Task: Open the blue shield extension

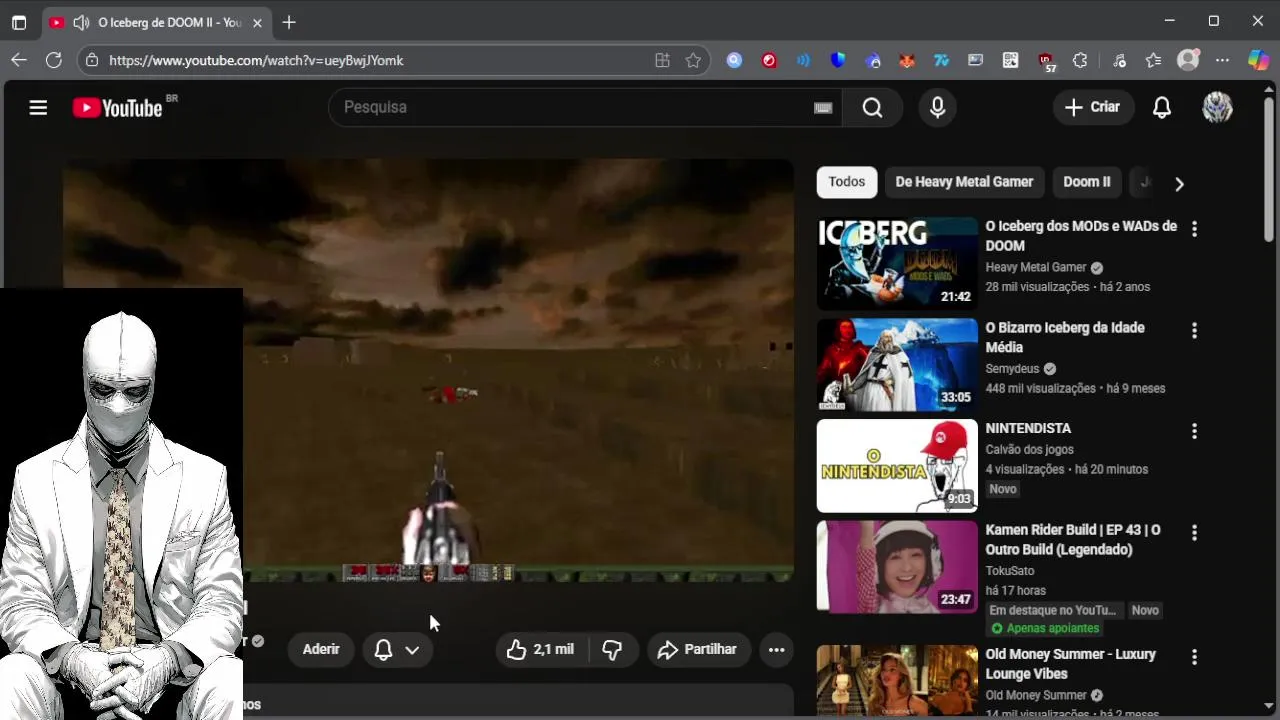Action: point(838,60)
